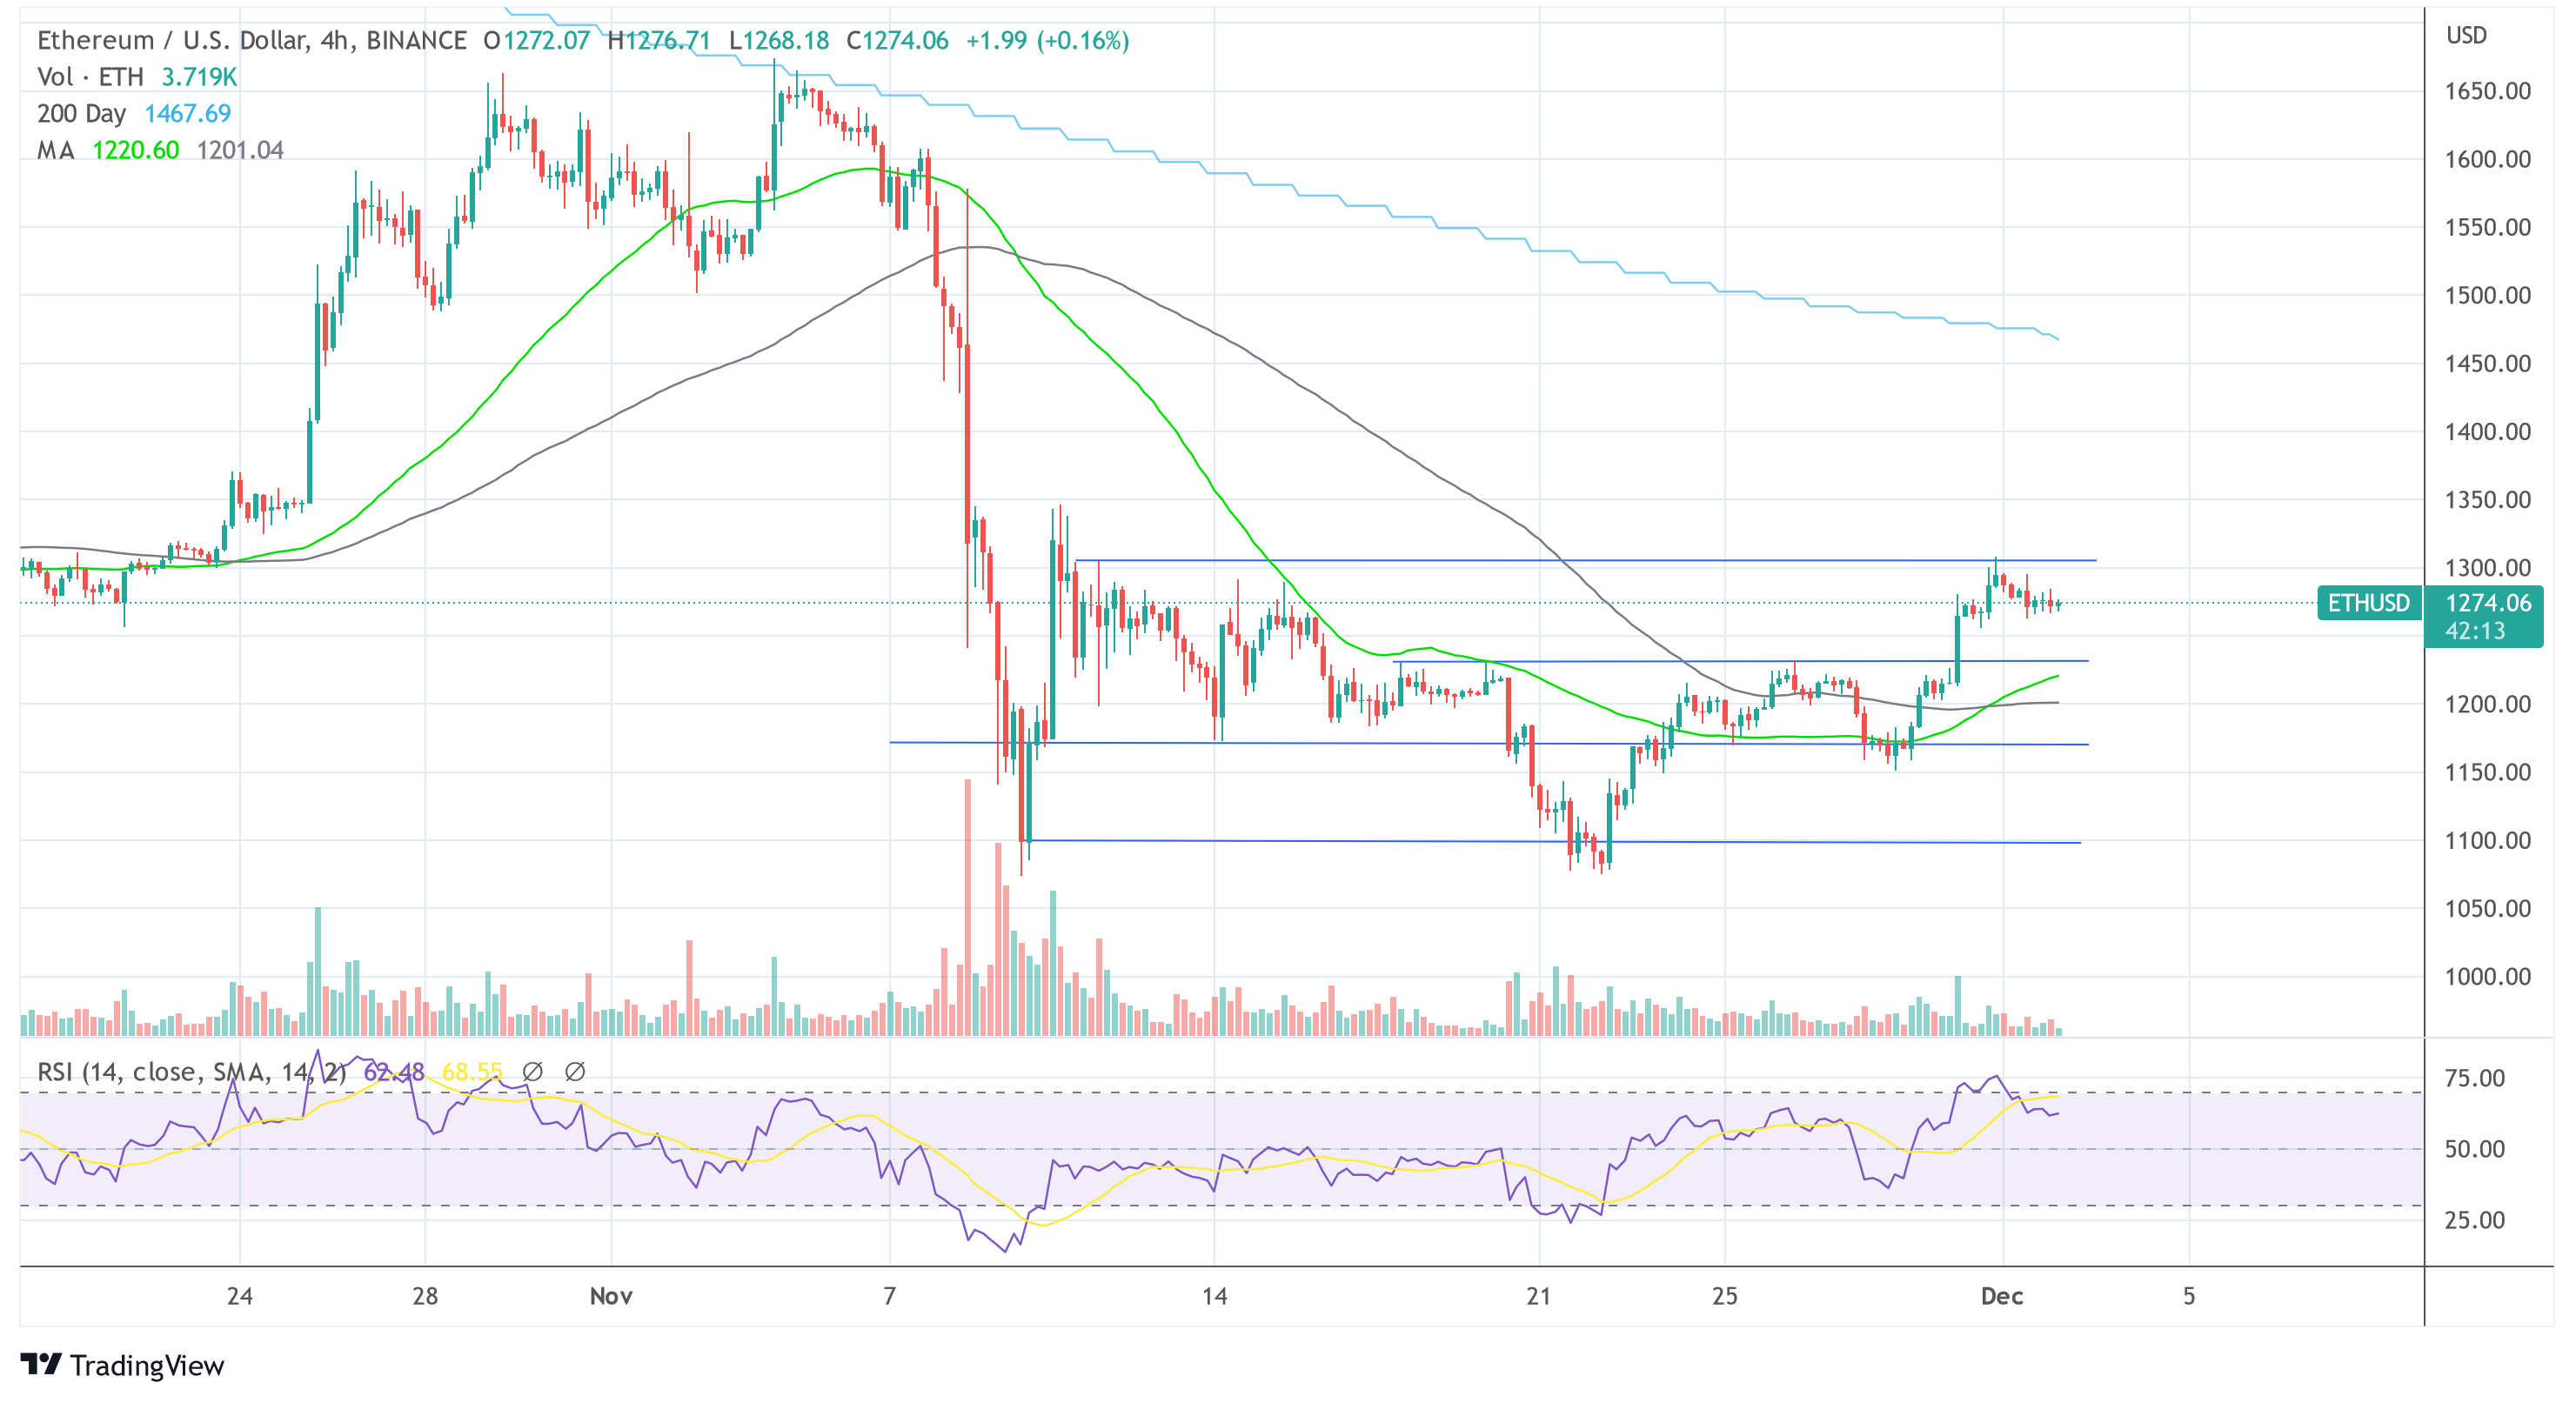Image resolution: width=2576 pixels, height=1403 pixels.
Task: Click the current price label 1274.06
Action: pos(2487,603)
